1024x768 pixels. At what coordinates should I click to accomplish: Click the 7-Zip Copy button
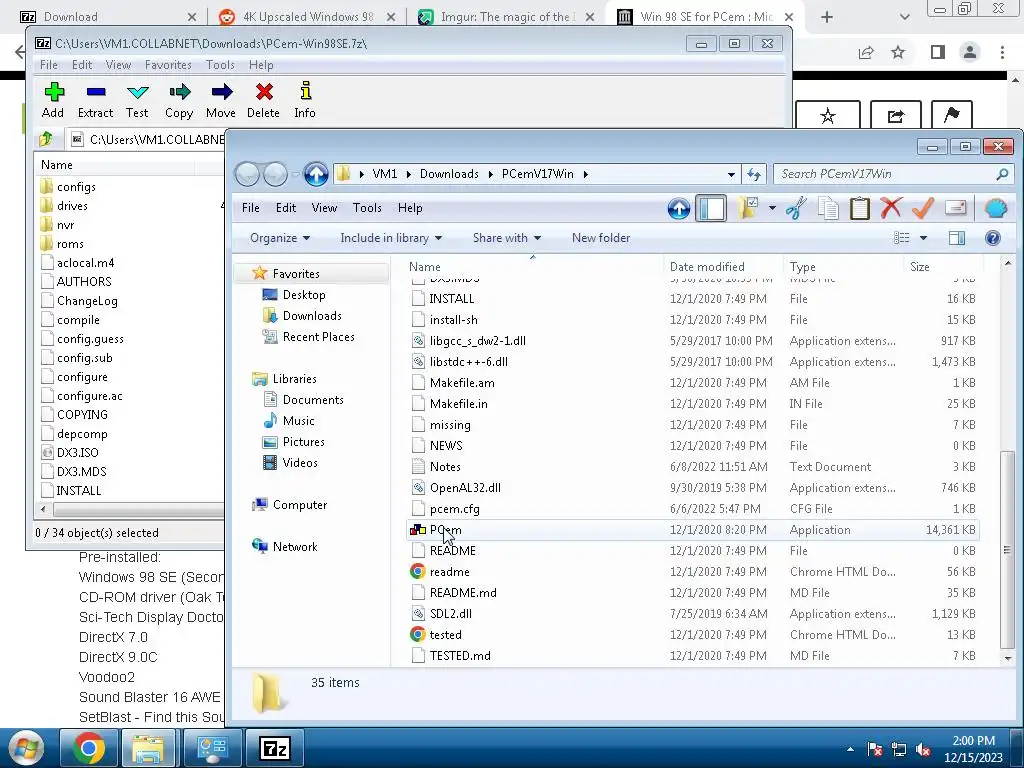179,100
